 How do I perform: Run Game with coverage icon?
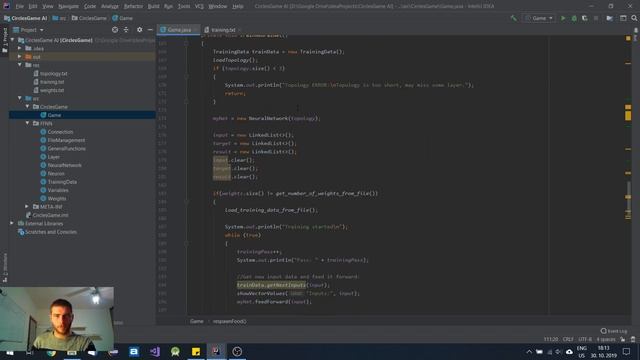(585, 18)
